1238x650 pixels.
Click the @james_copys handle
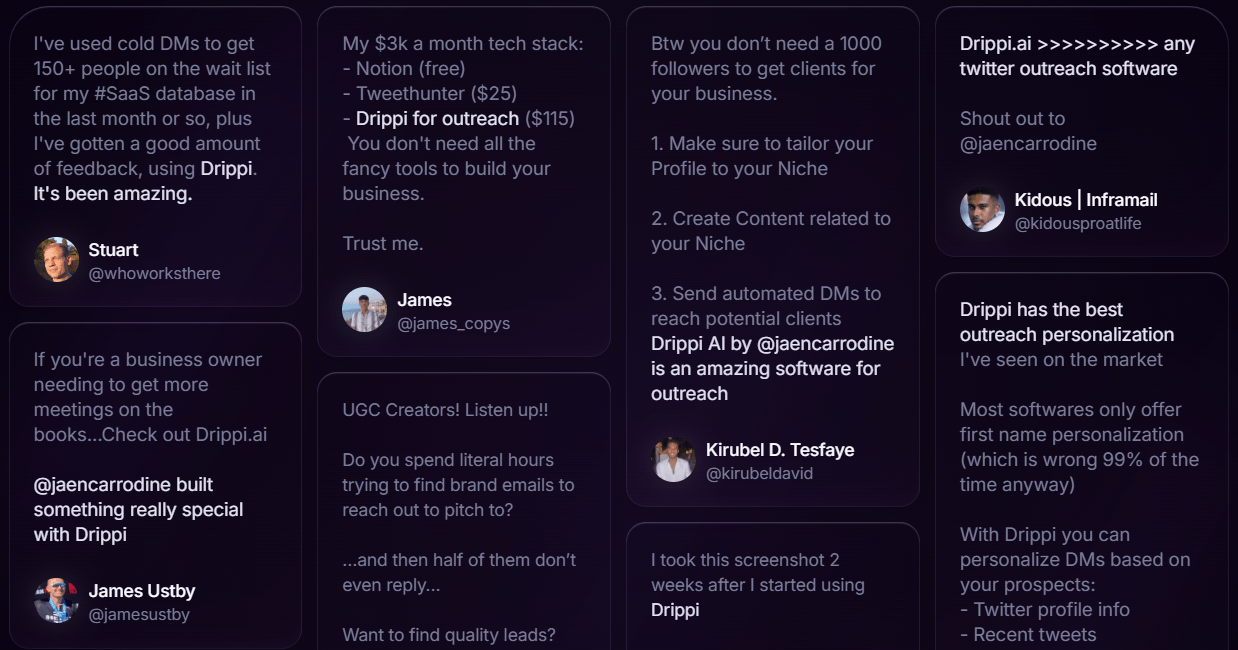[x=453, y=323]
